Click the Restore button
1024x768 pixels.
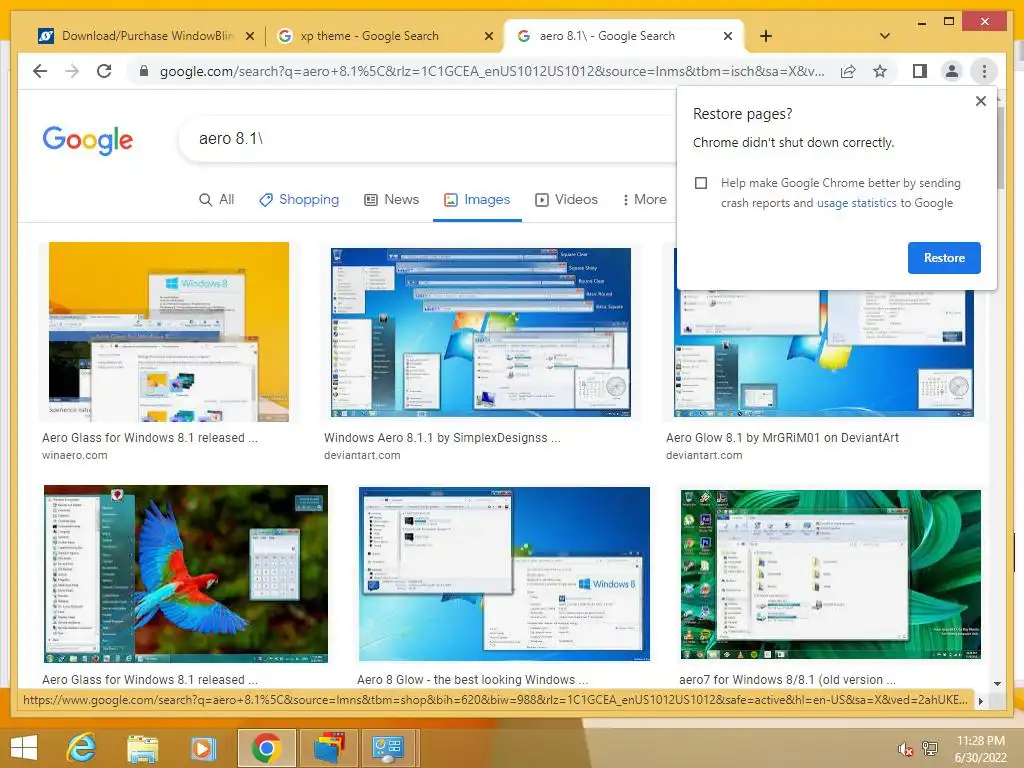944,258
